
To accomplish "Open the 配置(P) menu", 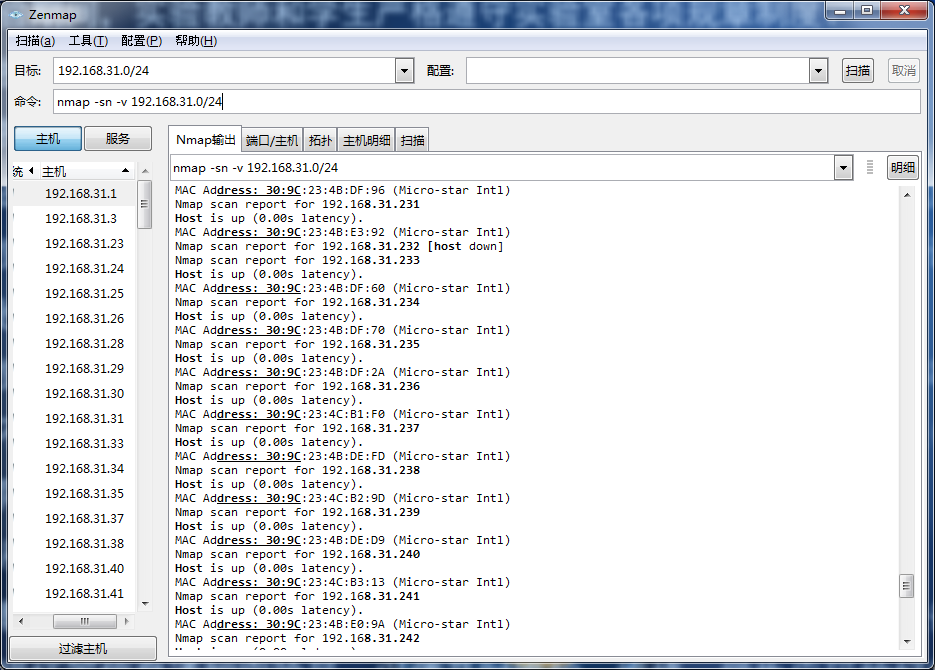I will [x=141, y=41].
